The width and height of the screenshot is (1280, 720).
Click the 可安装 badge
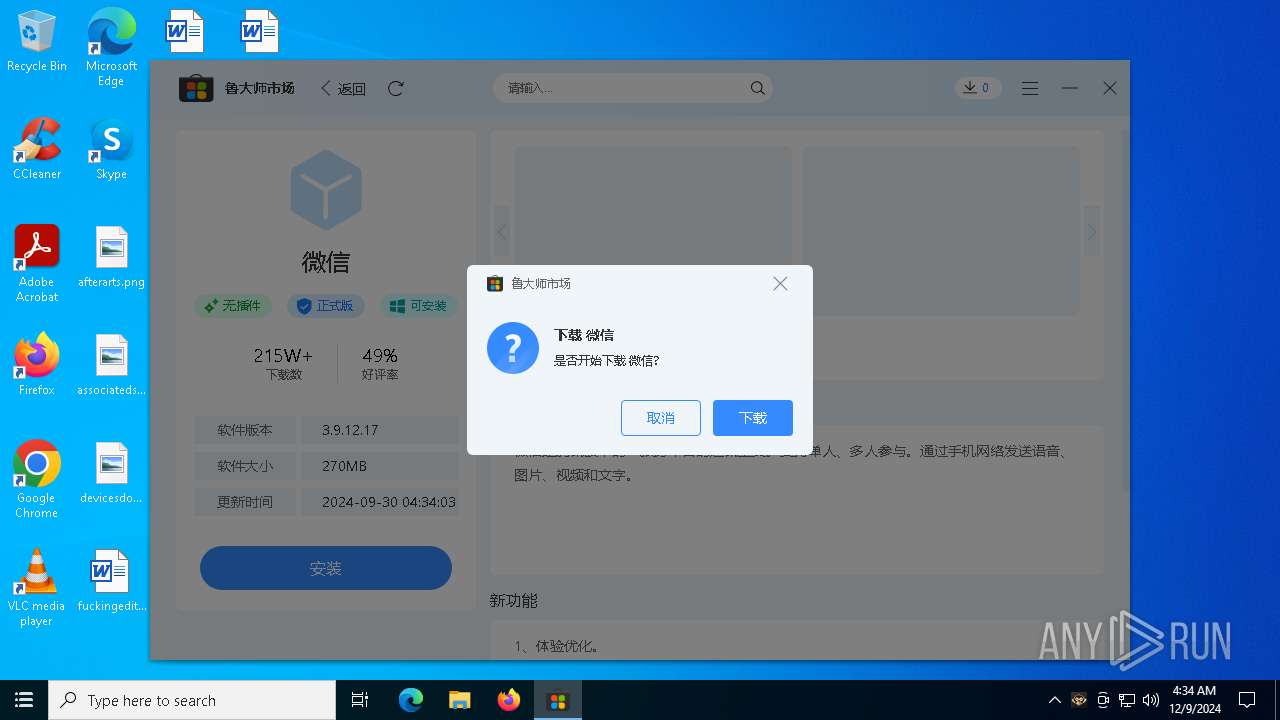(419, 306)
